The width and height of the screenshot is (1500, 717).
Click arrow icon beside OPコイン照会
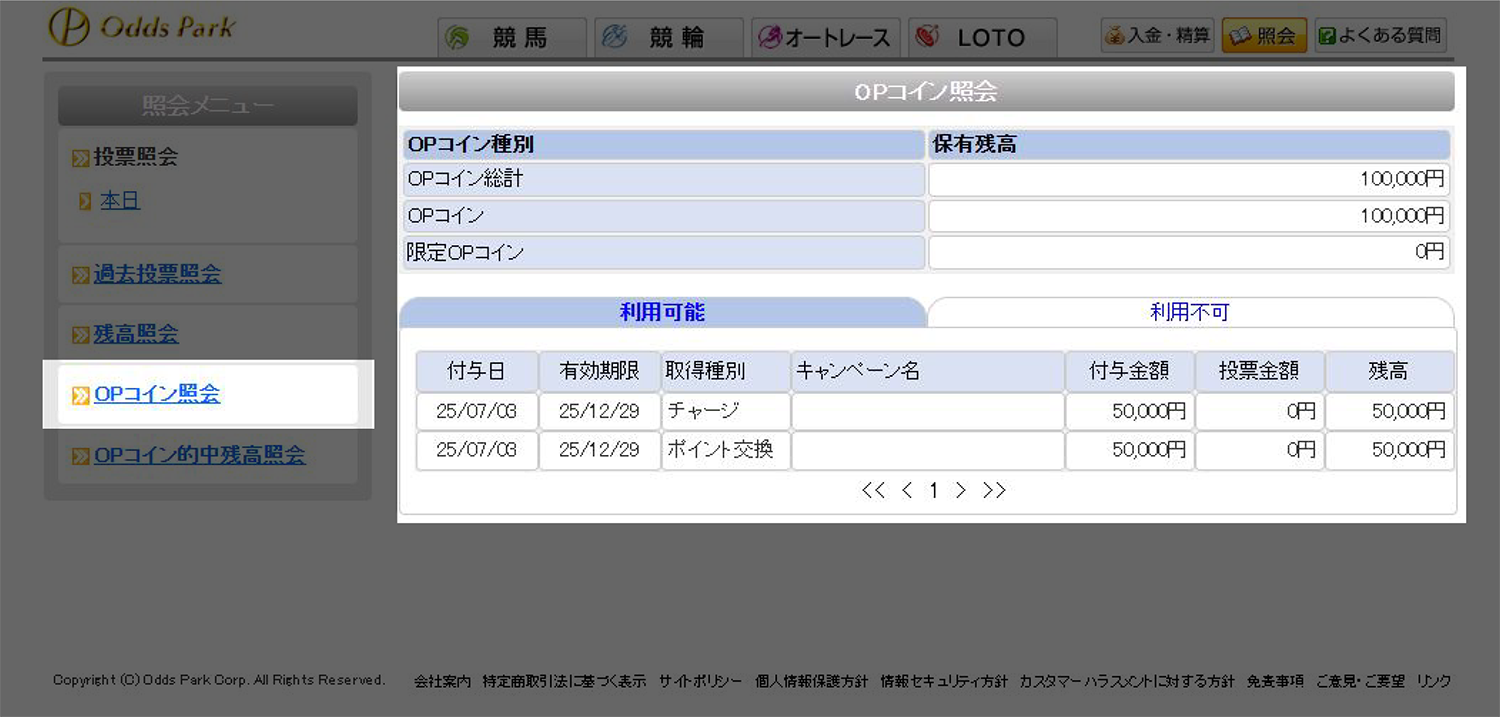(81, 396)
